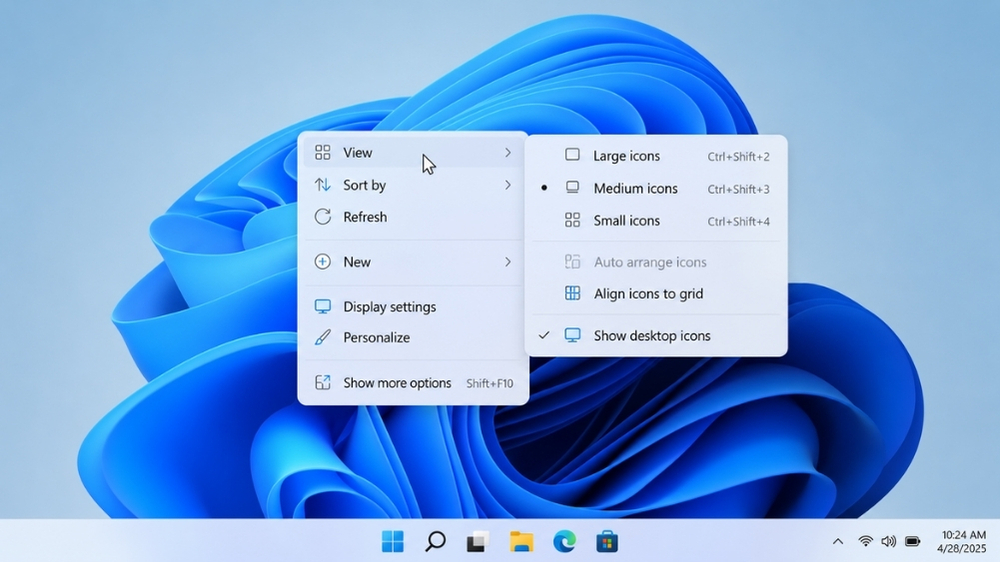Click the Align icons to grid icon
This screenshot has height=562, width=1000.
click(x=573, y=293)
